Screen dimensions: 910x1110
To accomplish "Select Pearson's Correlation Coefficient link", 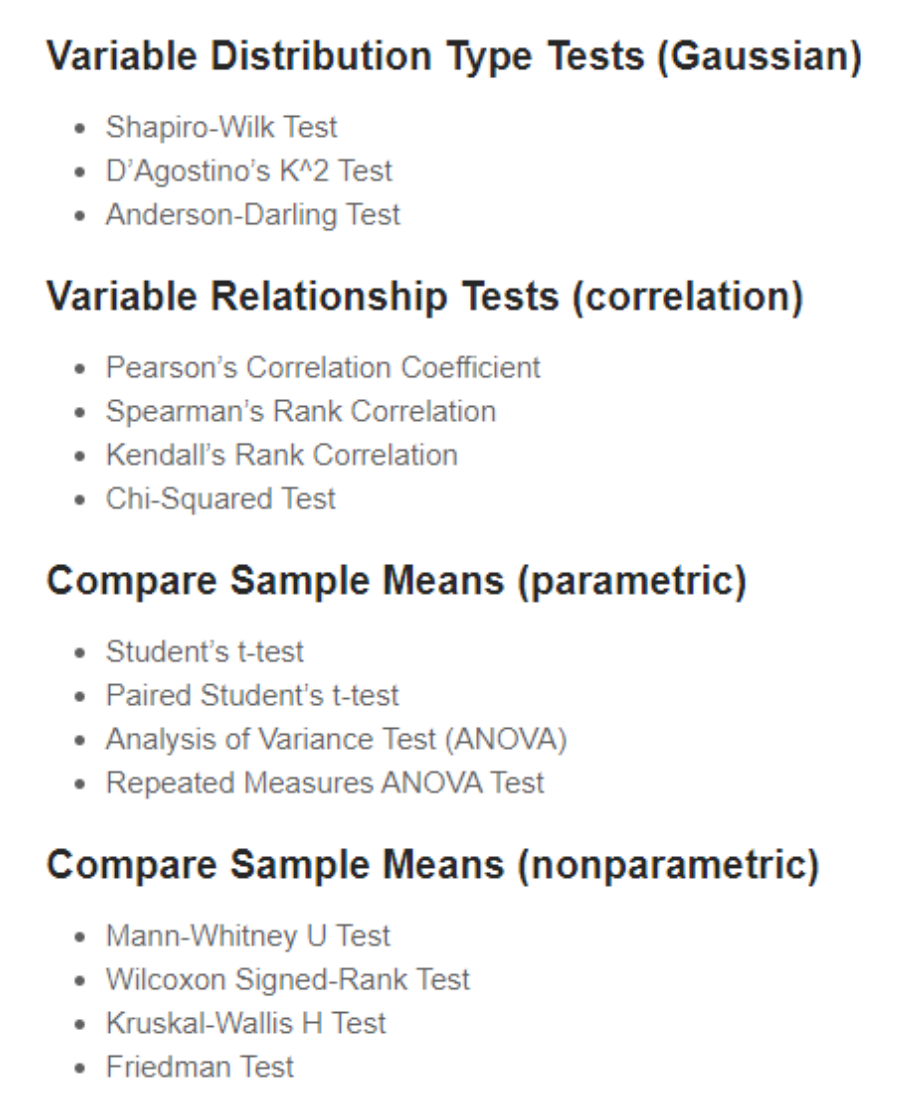I will click(x=323, y=367).
